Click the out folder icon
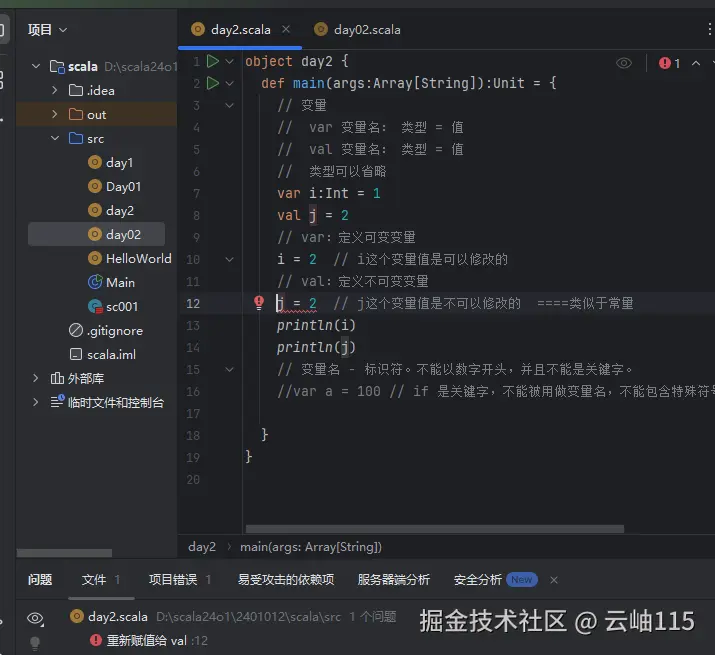 click(x=76, y=114)
